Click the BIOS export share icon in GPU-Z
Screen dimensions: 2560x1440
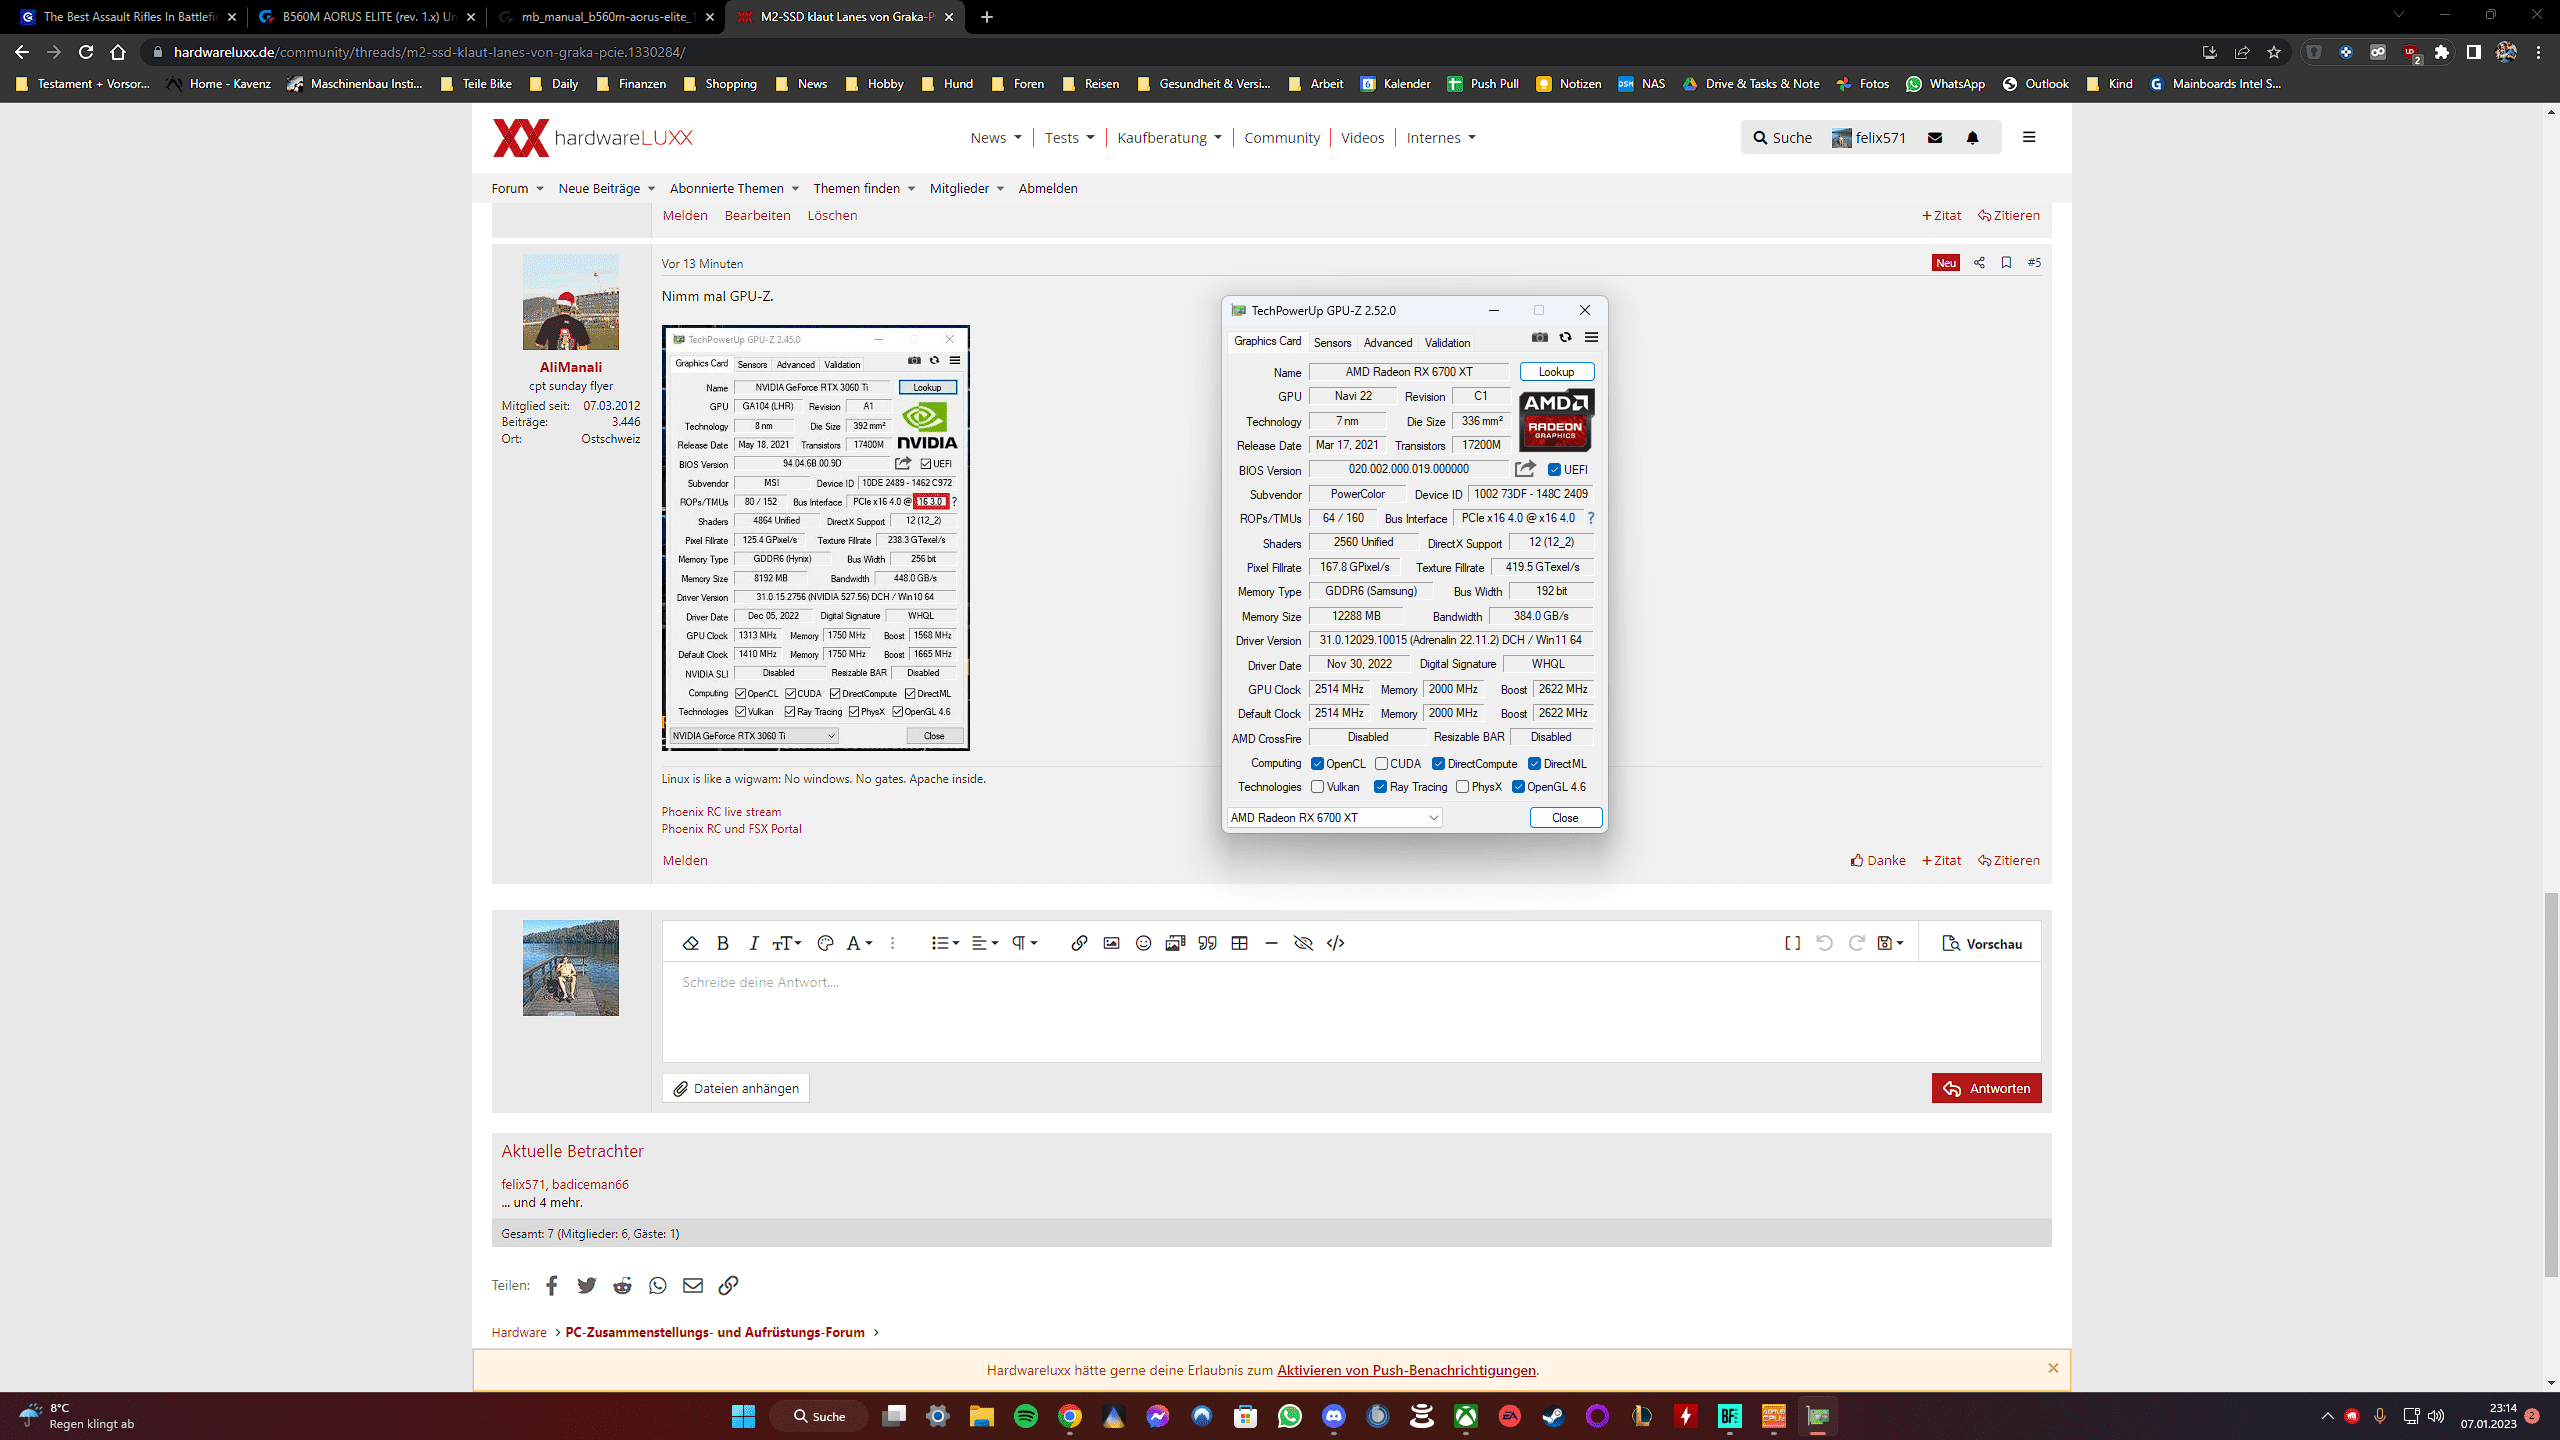[x=1525, y=469]
